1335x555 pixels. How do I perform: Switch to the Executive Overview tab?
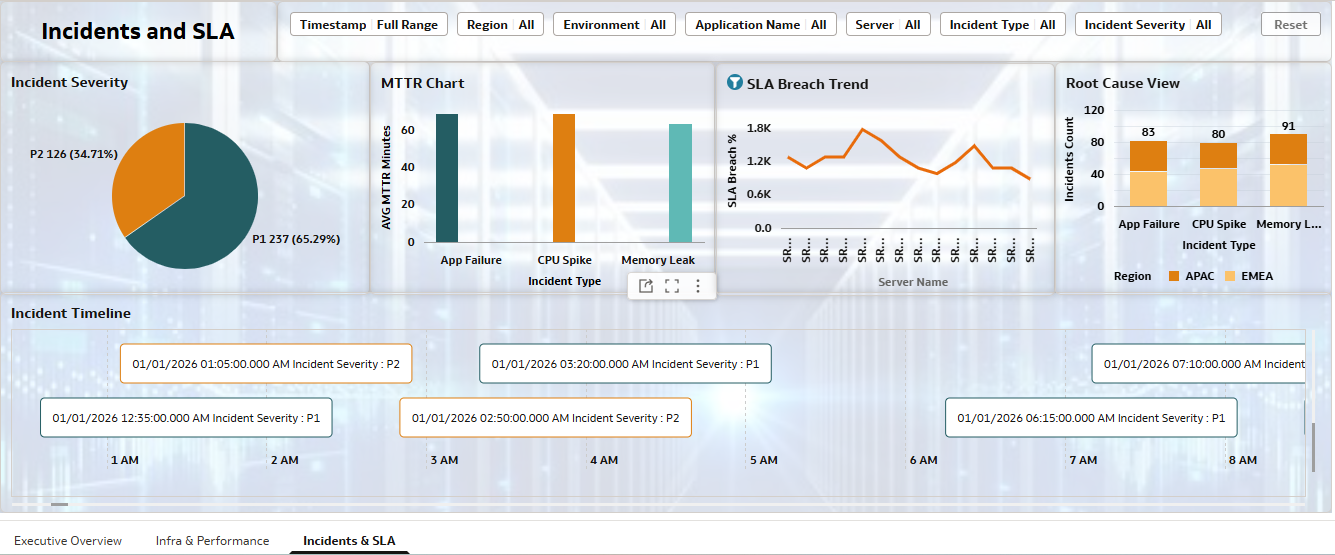pyautogui.click(x=68, y=541)
